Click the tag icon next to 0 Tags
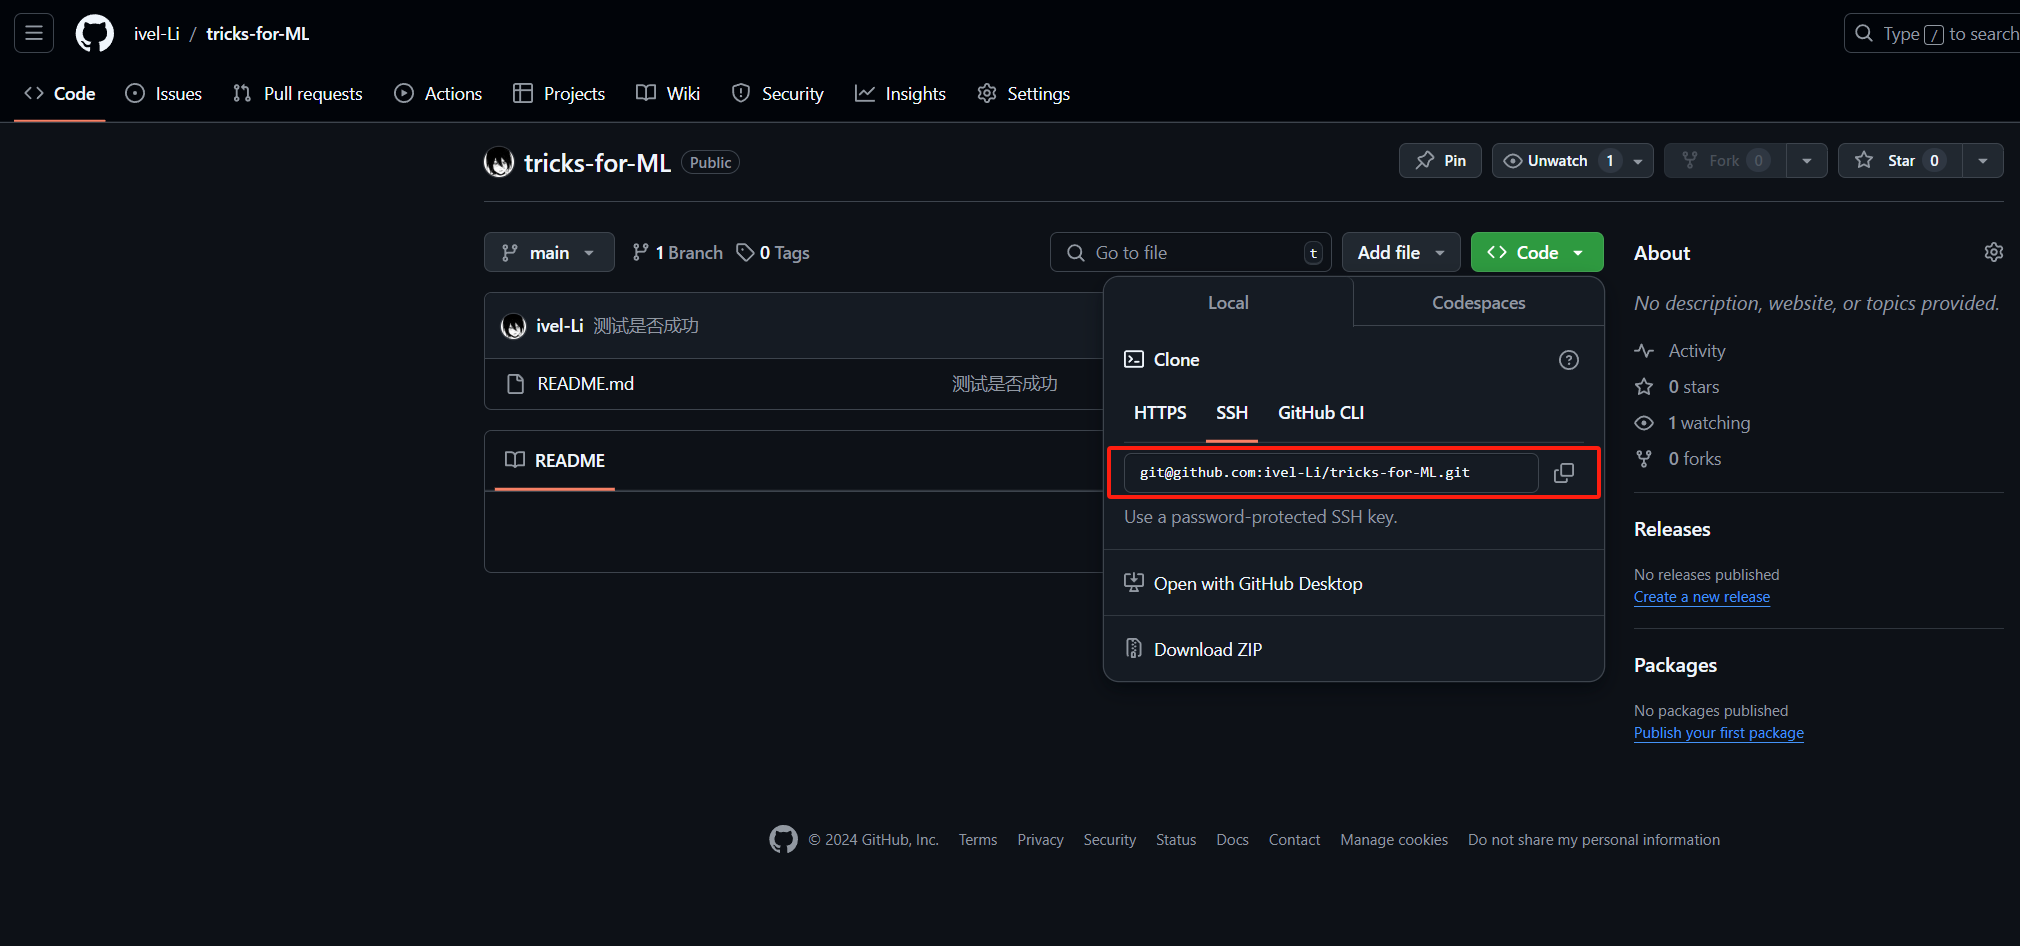Viewport: 2020px width, 946px height. tap(745, 252)
